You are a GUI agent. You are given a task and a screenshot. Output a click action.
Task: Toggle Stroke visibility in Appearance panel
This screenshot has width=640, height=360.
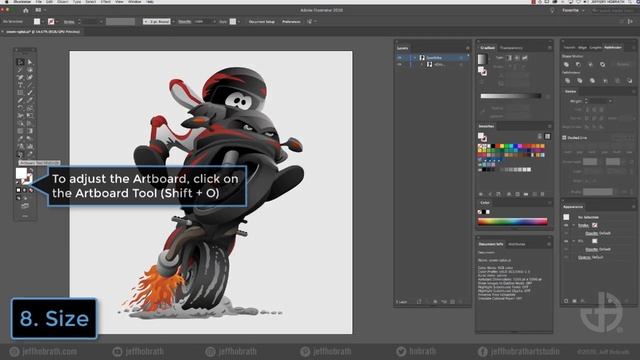click(566, 225)
